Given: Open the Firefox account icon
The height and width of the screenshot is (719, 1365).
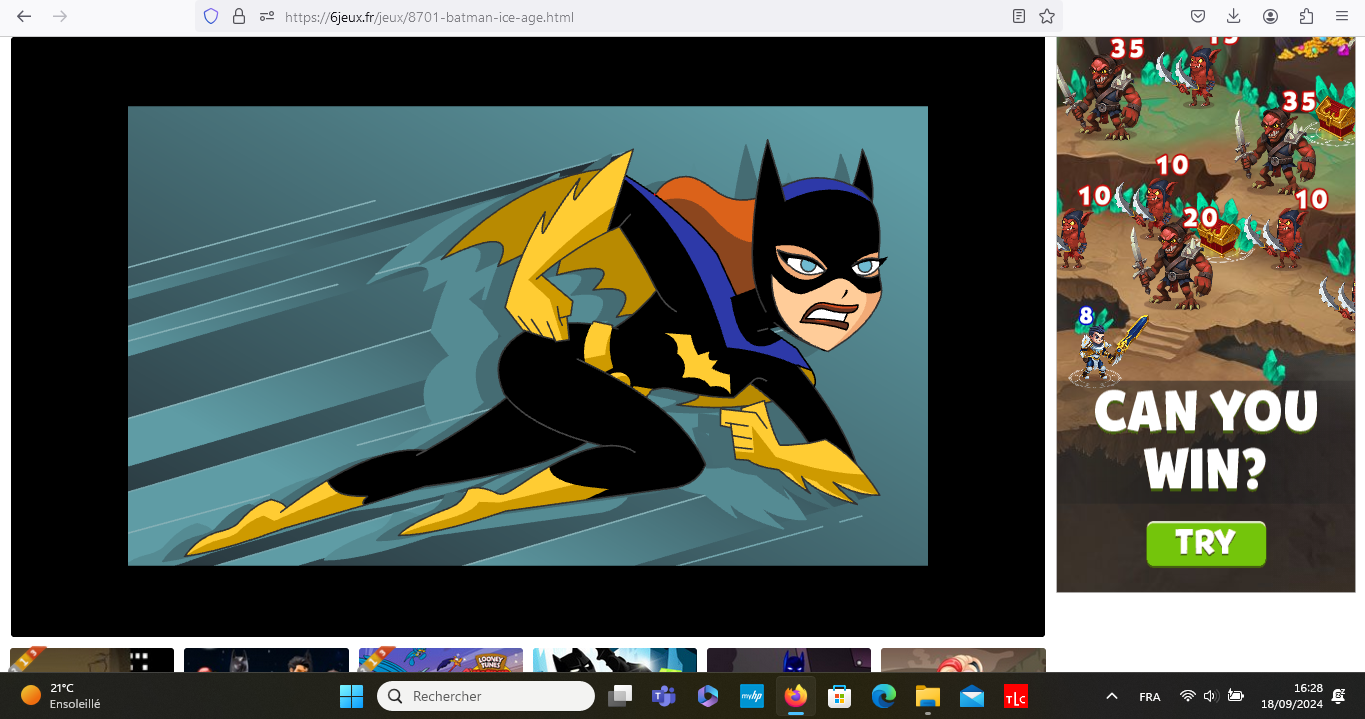Looking at the screenshot, I should click(1270, 16).
